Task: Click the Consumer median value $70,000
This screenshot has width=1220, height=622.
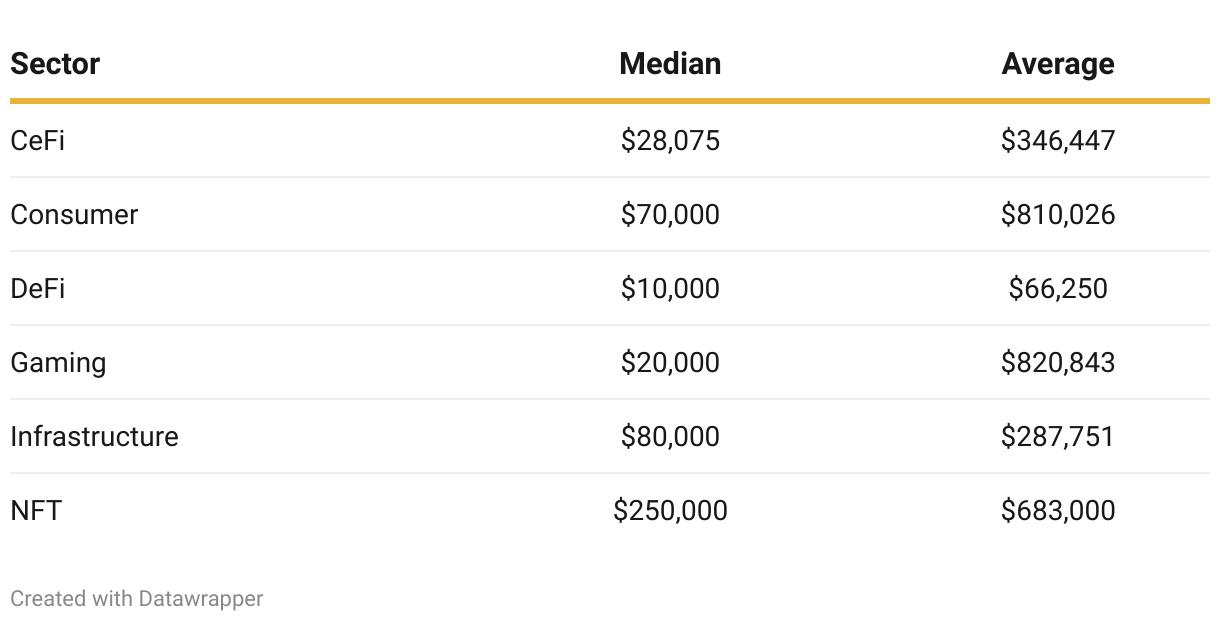Action: point(670,215)
